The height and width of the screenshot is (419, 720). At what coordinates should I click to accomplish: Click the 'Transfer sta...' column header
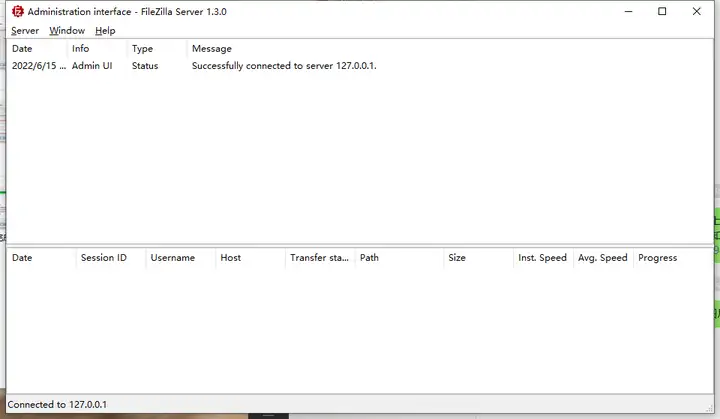click(319, 258)
